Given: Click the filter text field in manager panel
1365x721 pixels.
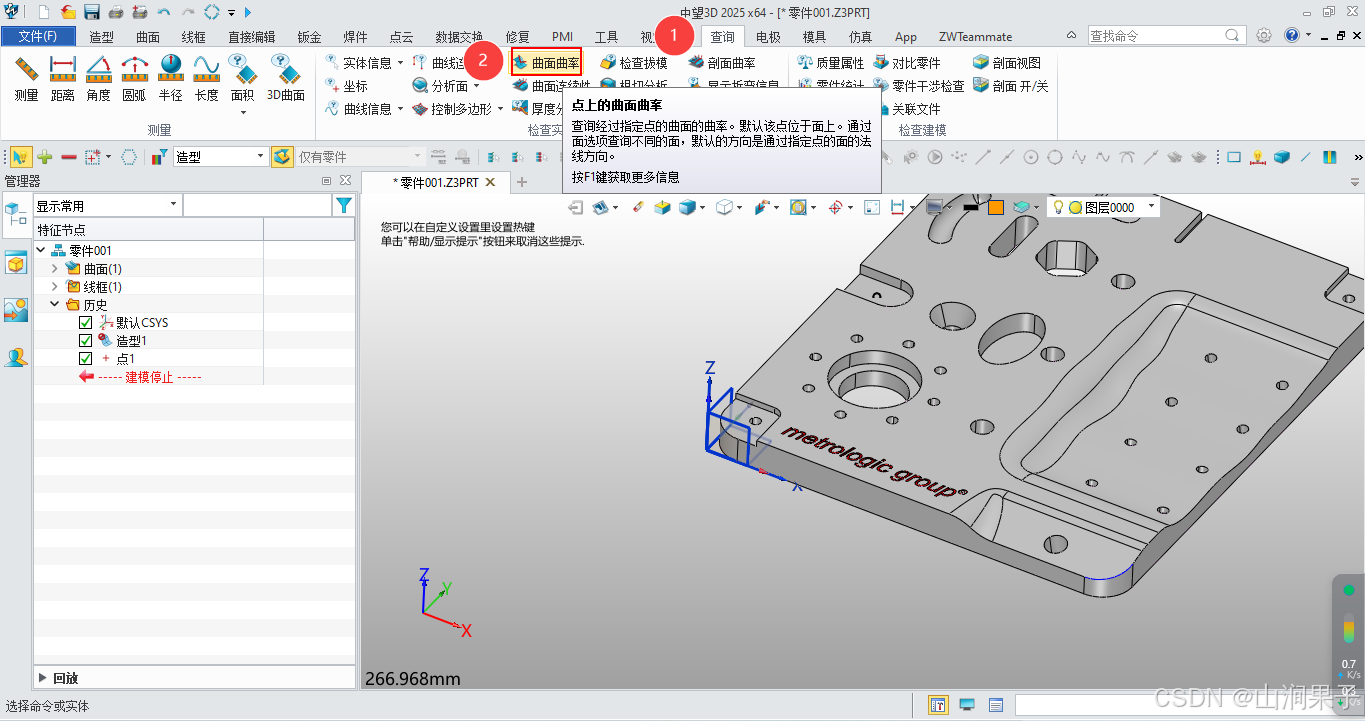Looking at the screenshot, I should point(256,205).
